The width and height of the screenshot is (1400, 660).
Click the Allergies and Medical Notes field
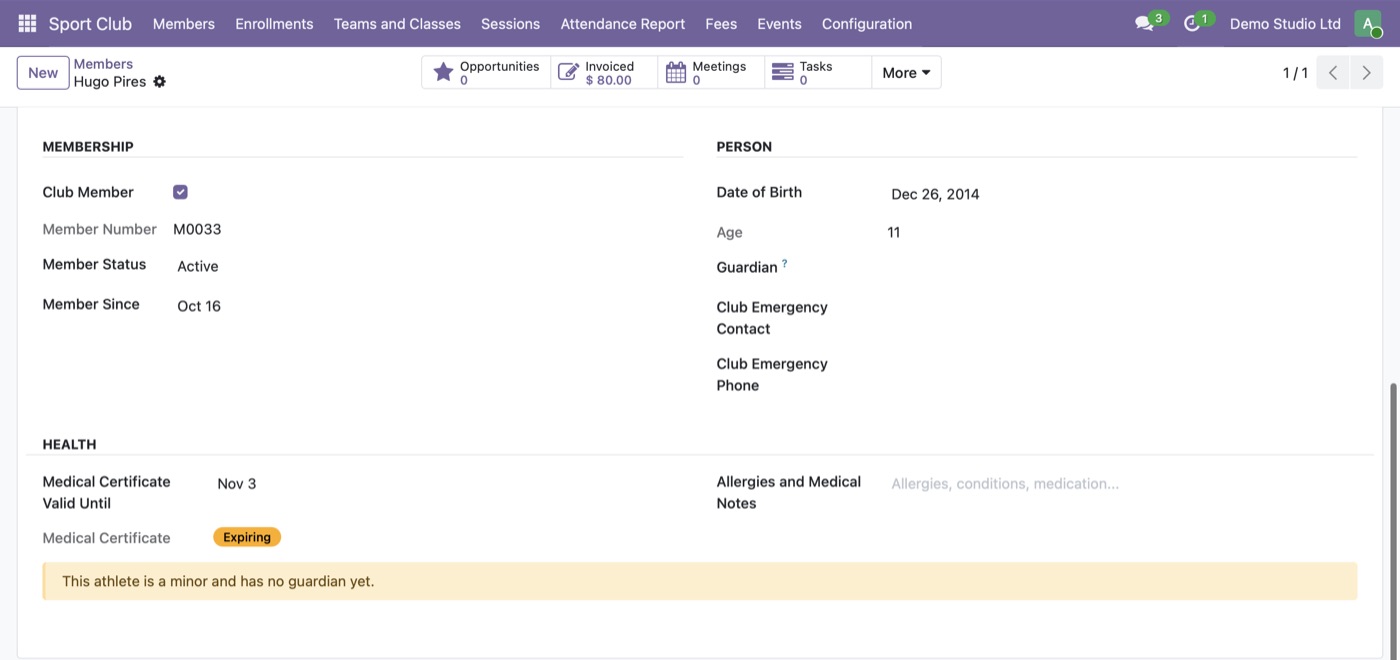coord(1122,483)
